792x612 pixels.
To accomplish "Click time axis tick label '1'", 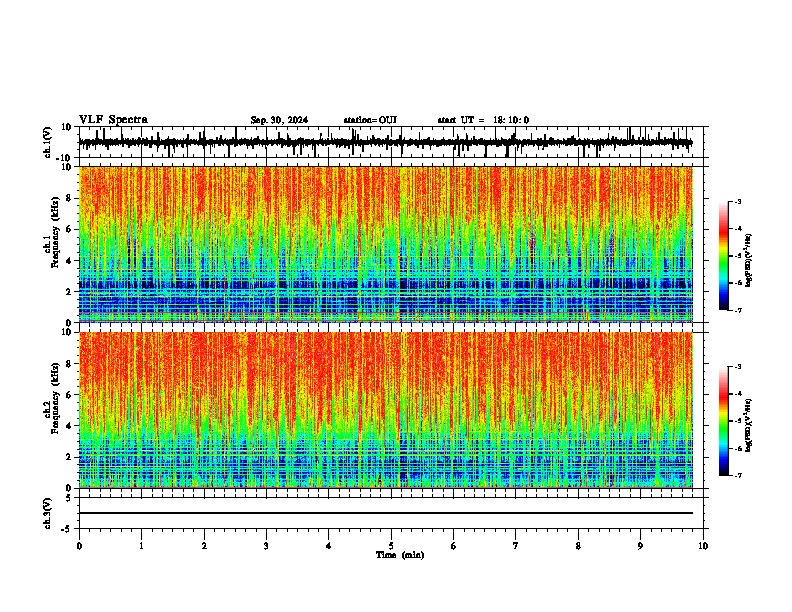I will [141, 546].
